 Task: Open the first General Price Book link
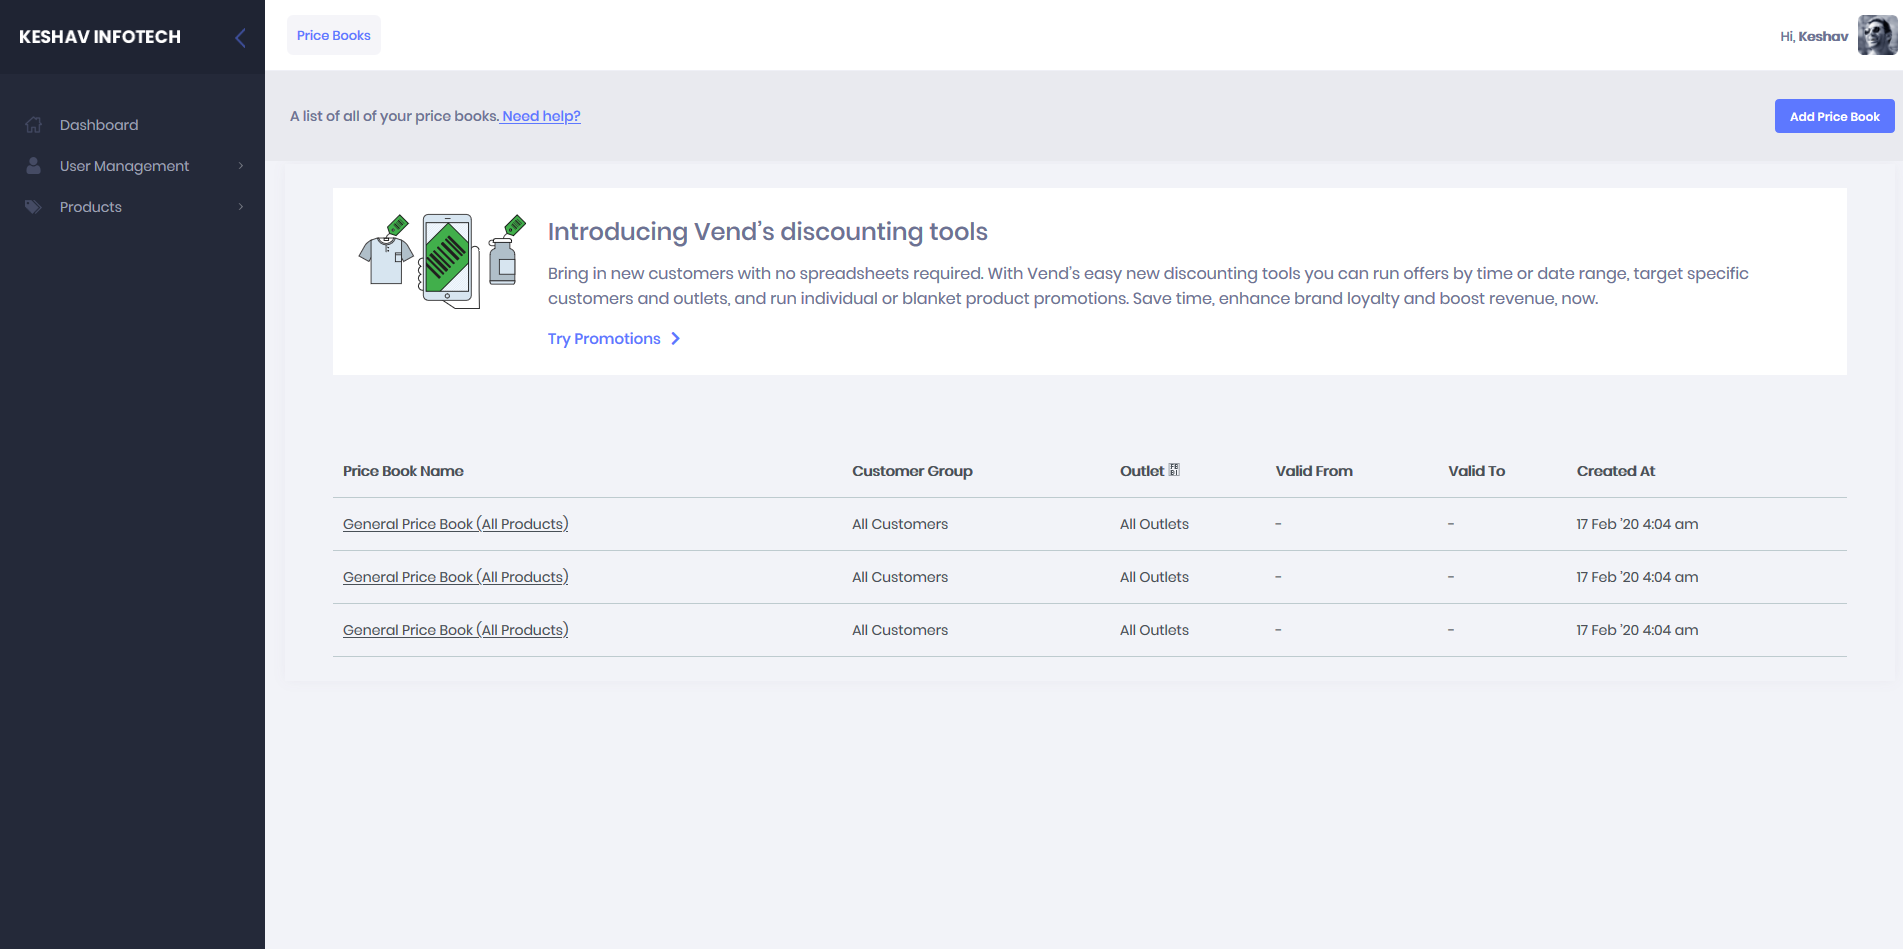455,524
